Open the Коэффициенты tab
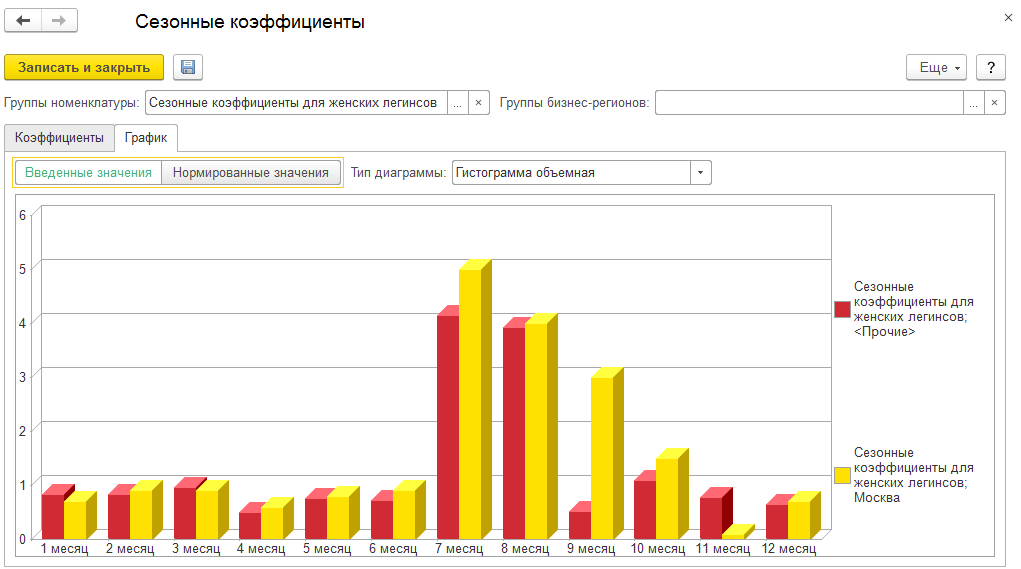Screen dimensions: 1021x569 (x=59, y=138)
